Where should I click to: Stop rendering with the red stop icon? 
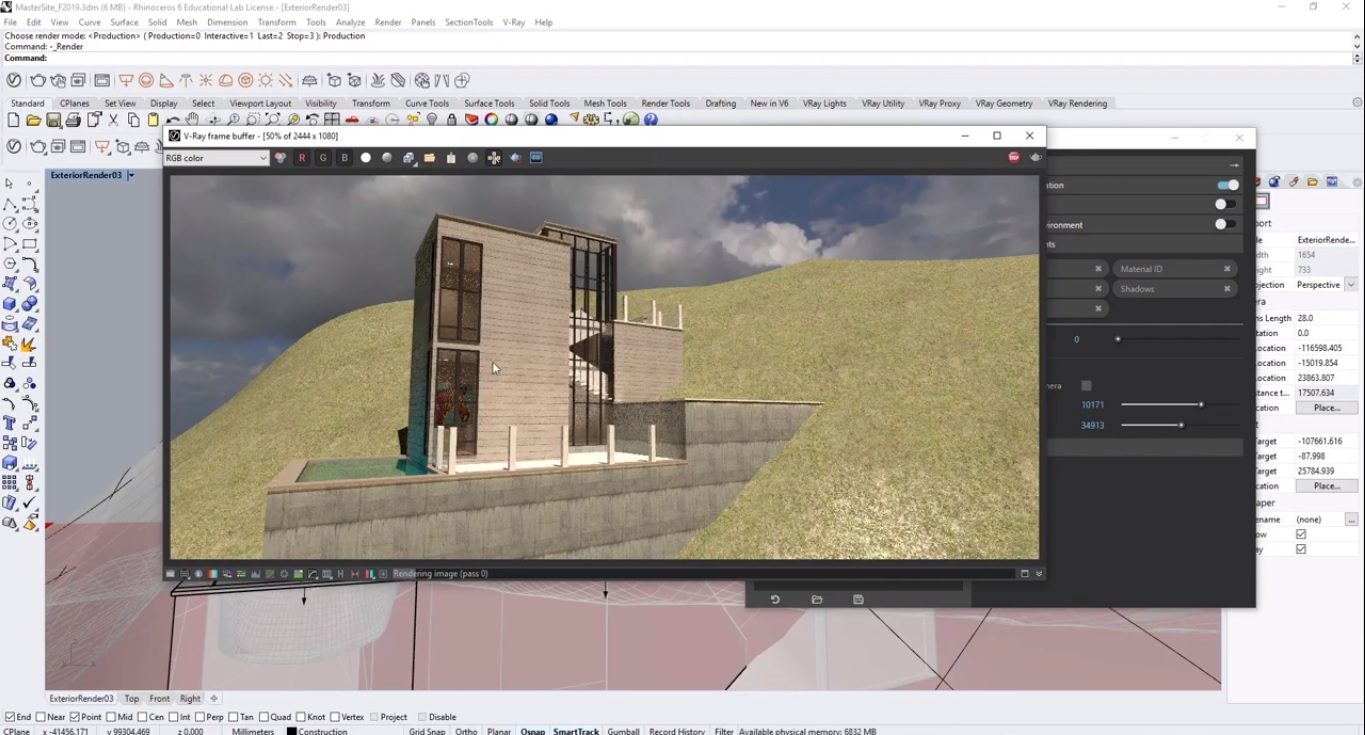pos(1014,158)
